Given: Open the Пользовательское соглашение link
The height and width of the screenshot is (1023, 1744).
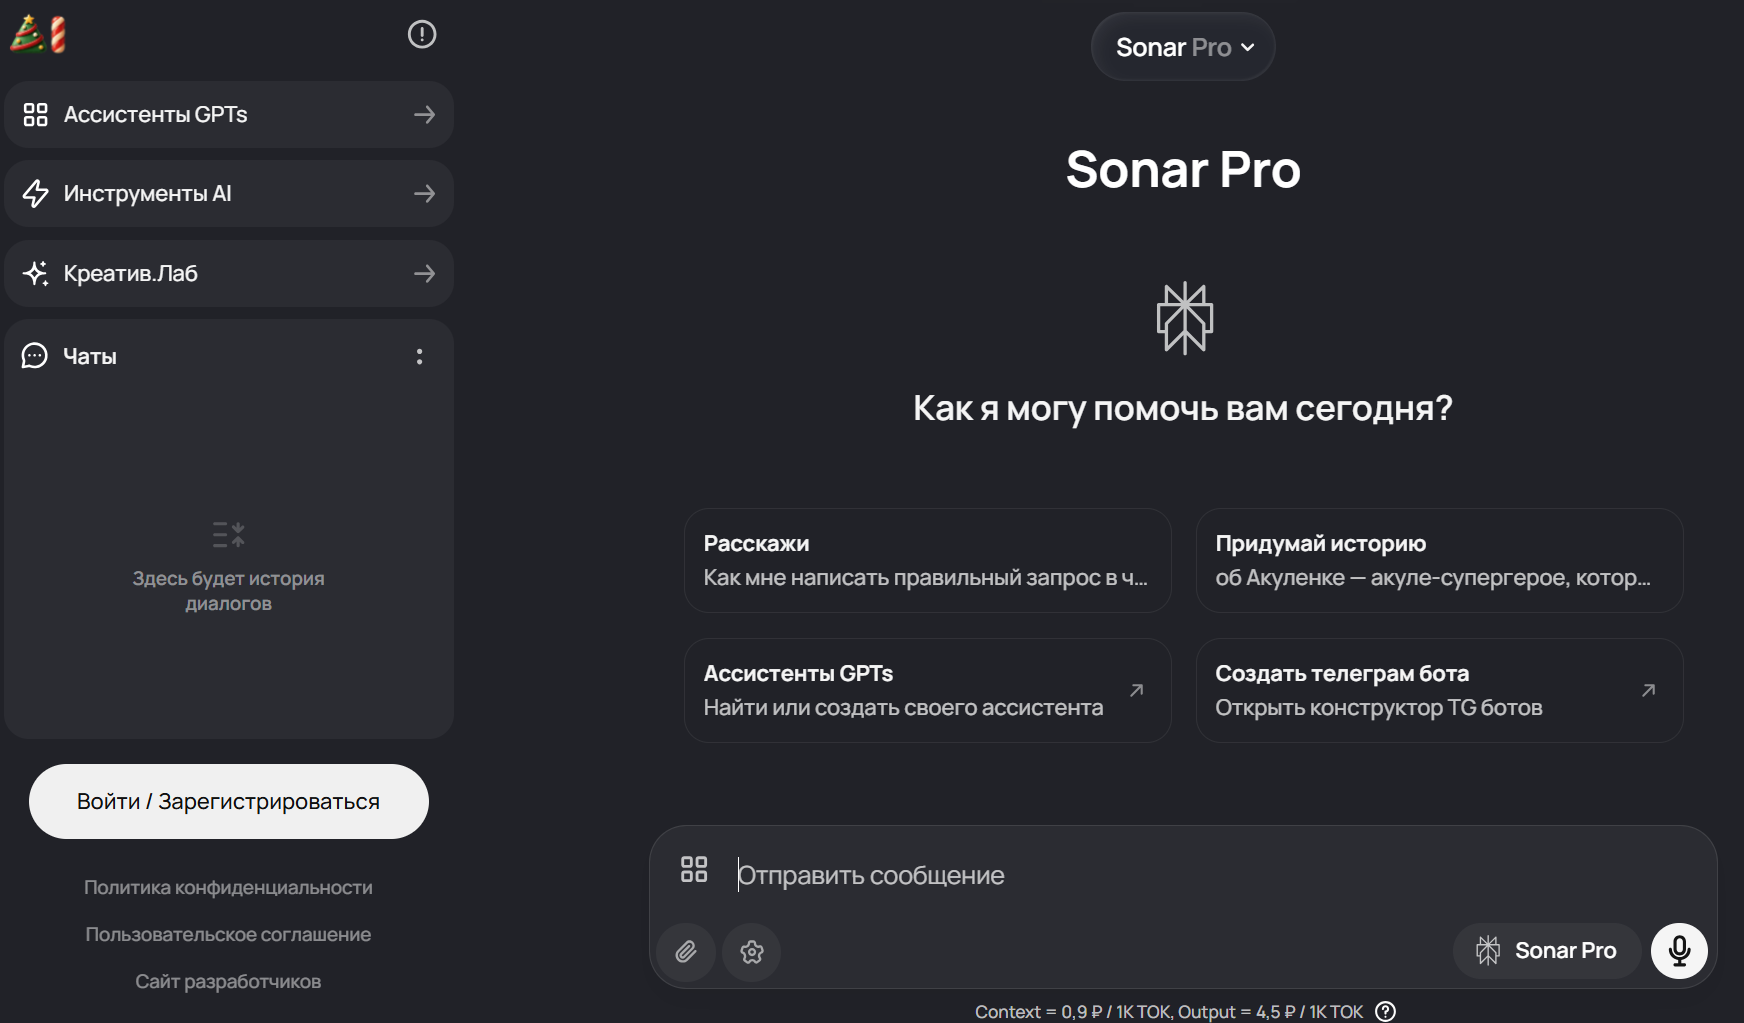Looking at the screenshot, I should [228, 934].
